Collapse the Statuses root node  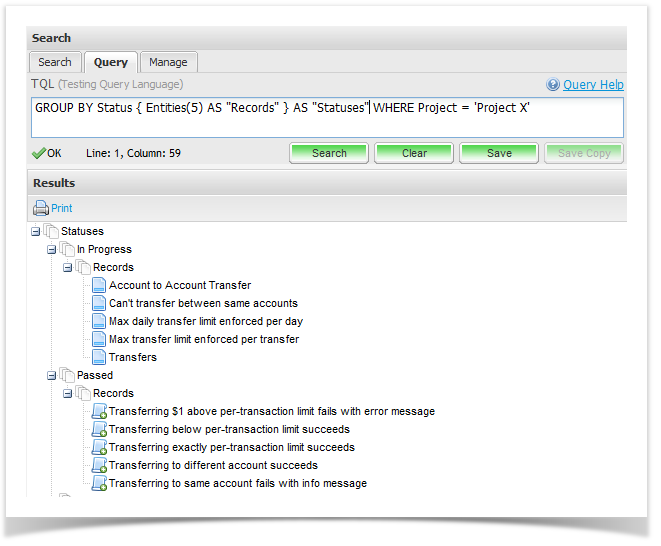click(36, 232)
